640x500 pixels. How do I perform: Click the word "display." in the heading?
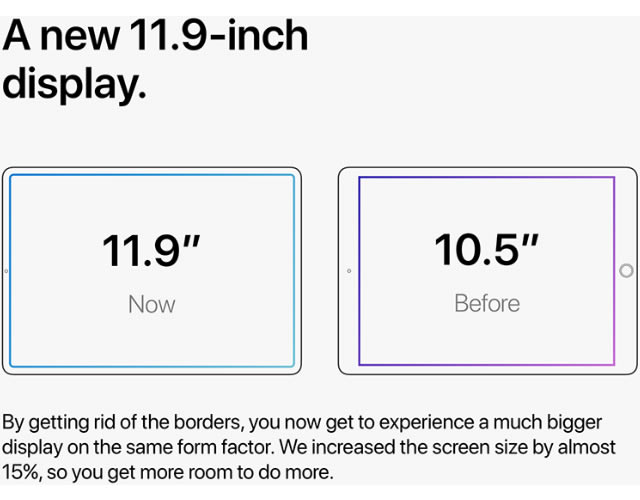click(x=75, y=83)
